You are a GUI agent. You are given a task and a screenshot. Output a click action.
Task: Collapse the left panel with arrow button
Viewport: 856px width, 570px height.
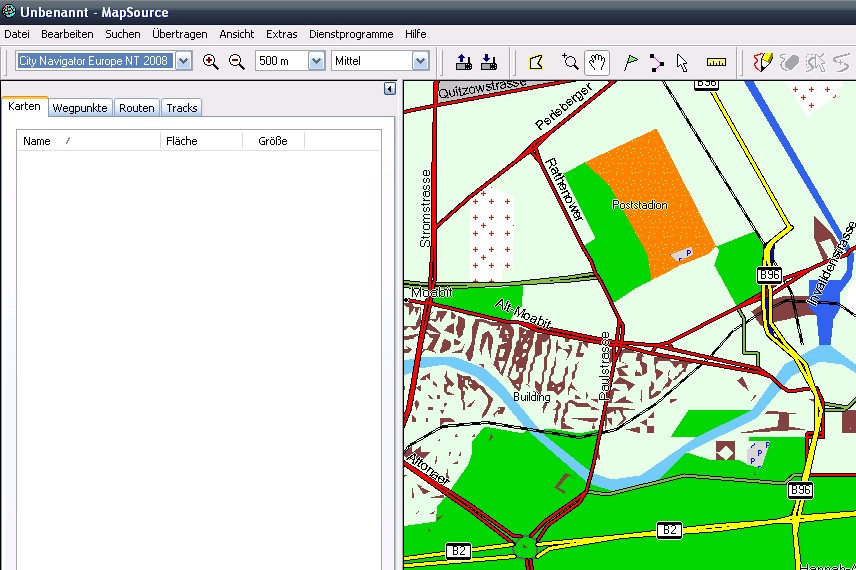[390, 89]
